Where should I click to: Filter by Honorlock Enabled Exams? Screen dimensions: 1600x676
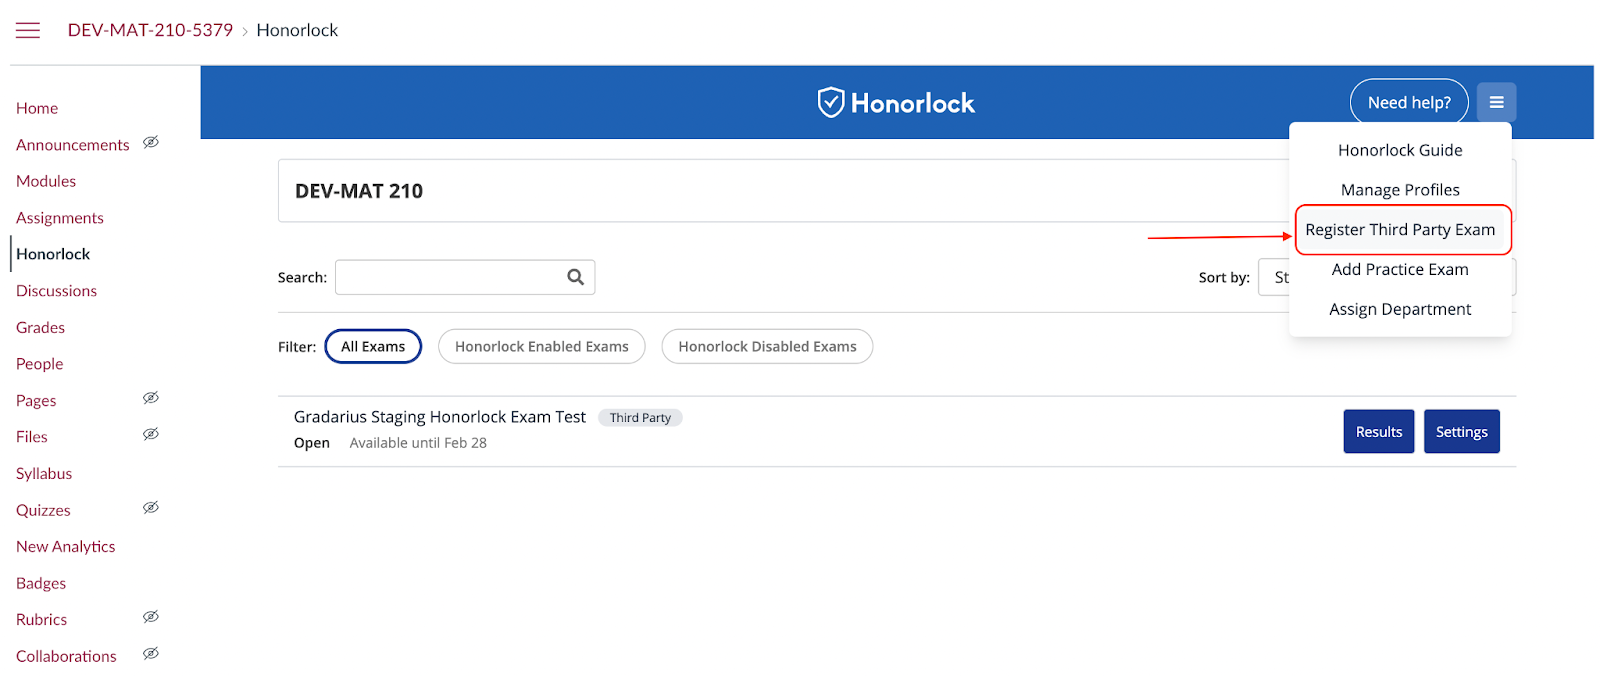click(542, 346)
